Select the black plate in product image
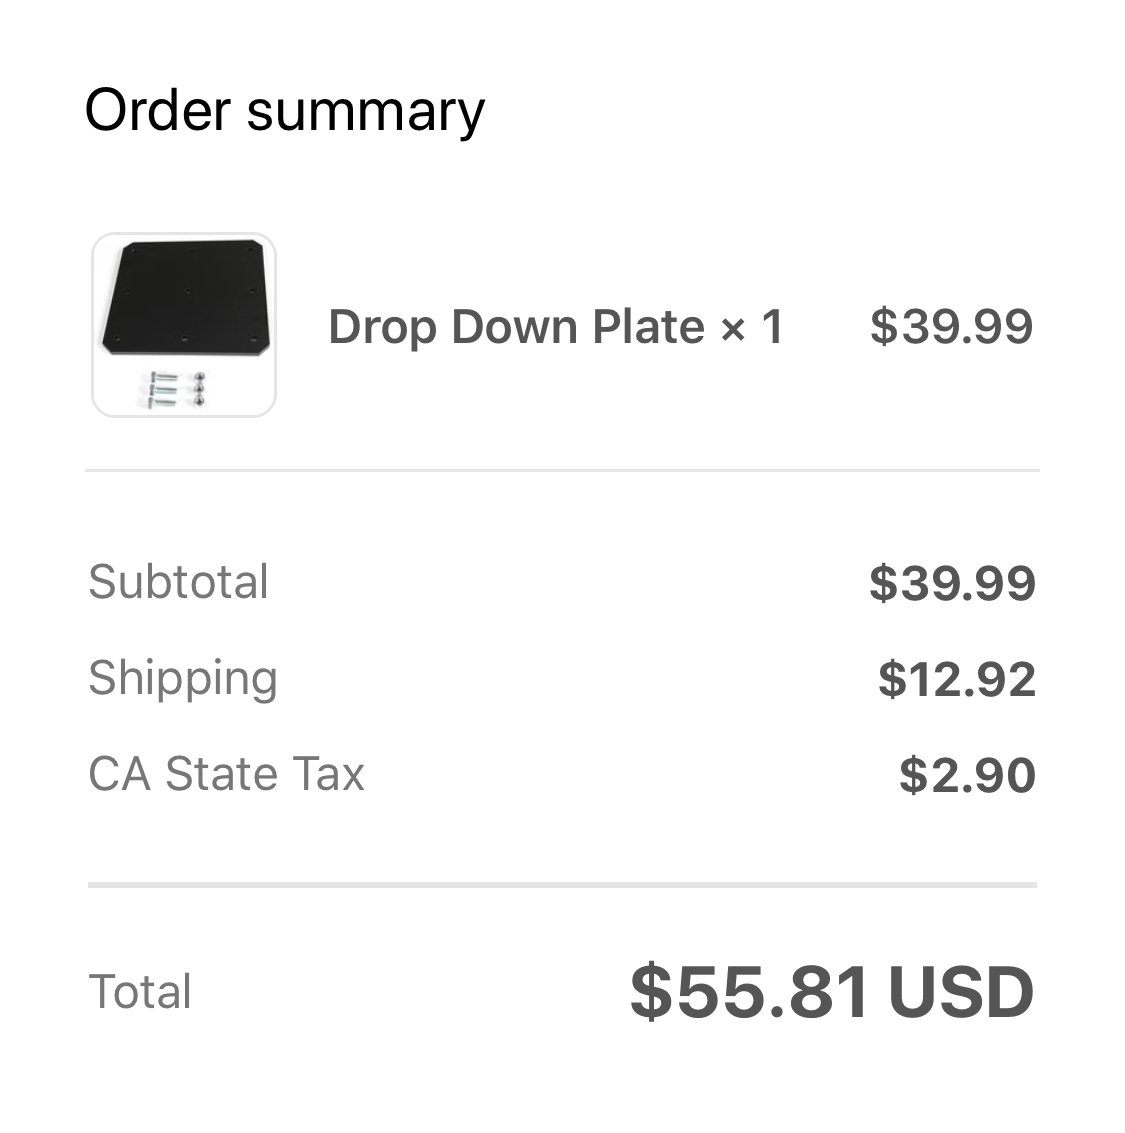Image resolution: width=1125 pixels, height=1133 pixels. click(189, 298)
